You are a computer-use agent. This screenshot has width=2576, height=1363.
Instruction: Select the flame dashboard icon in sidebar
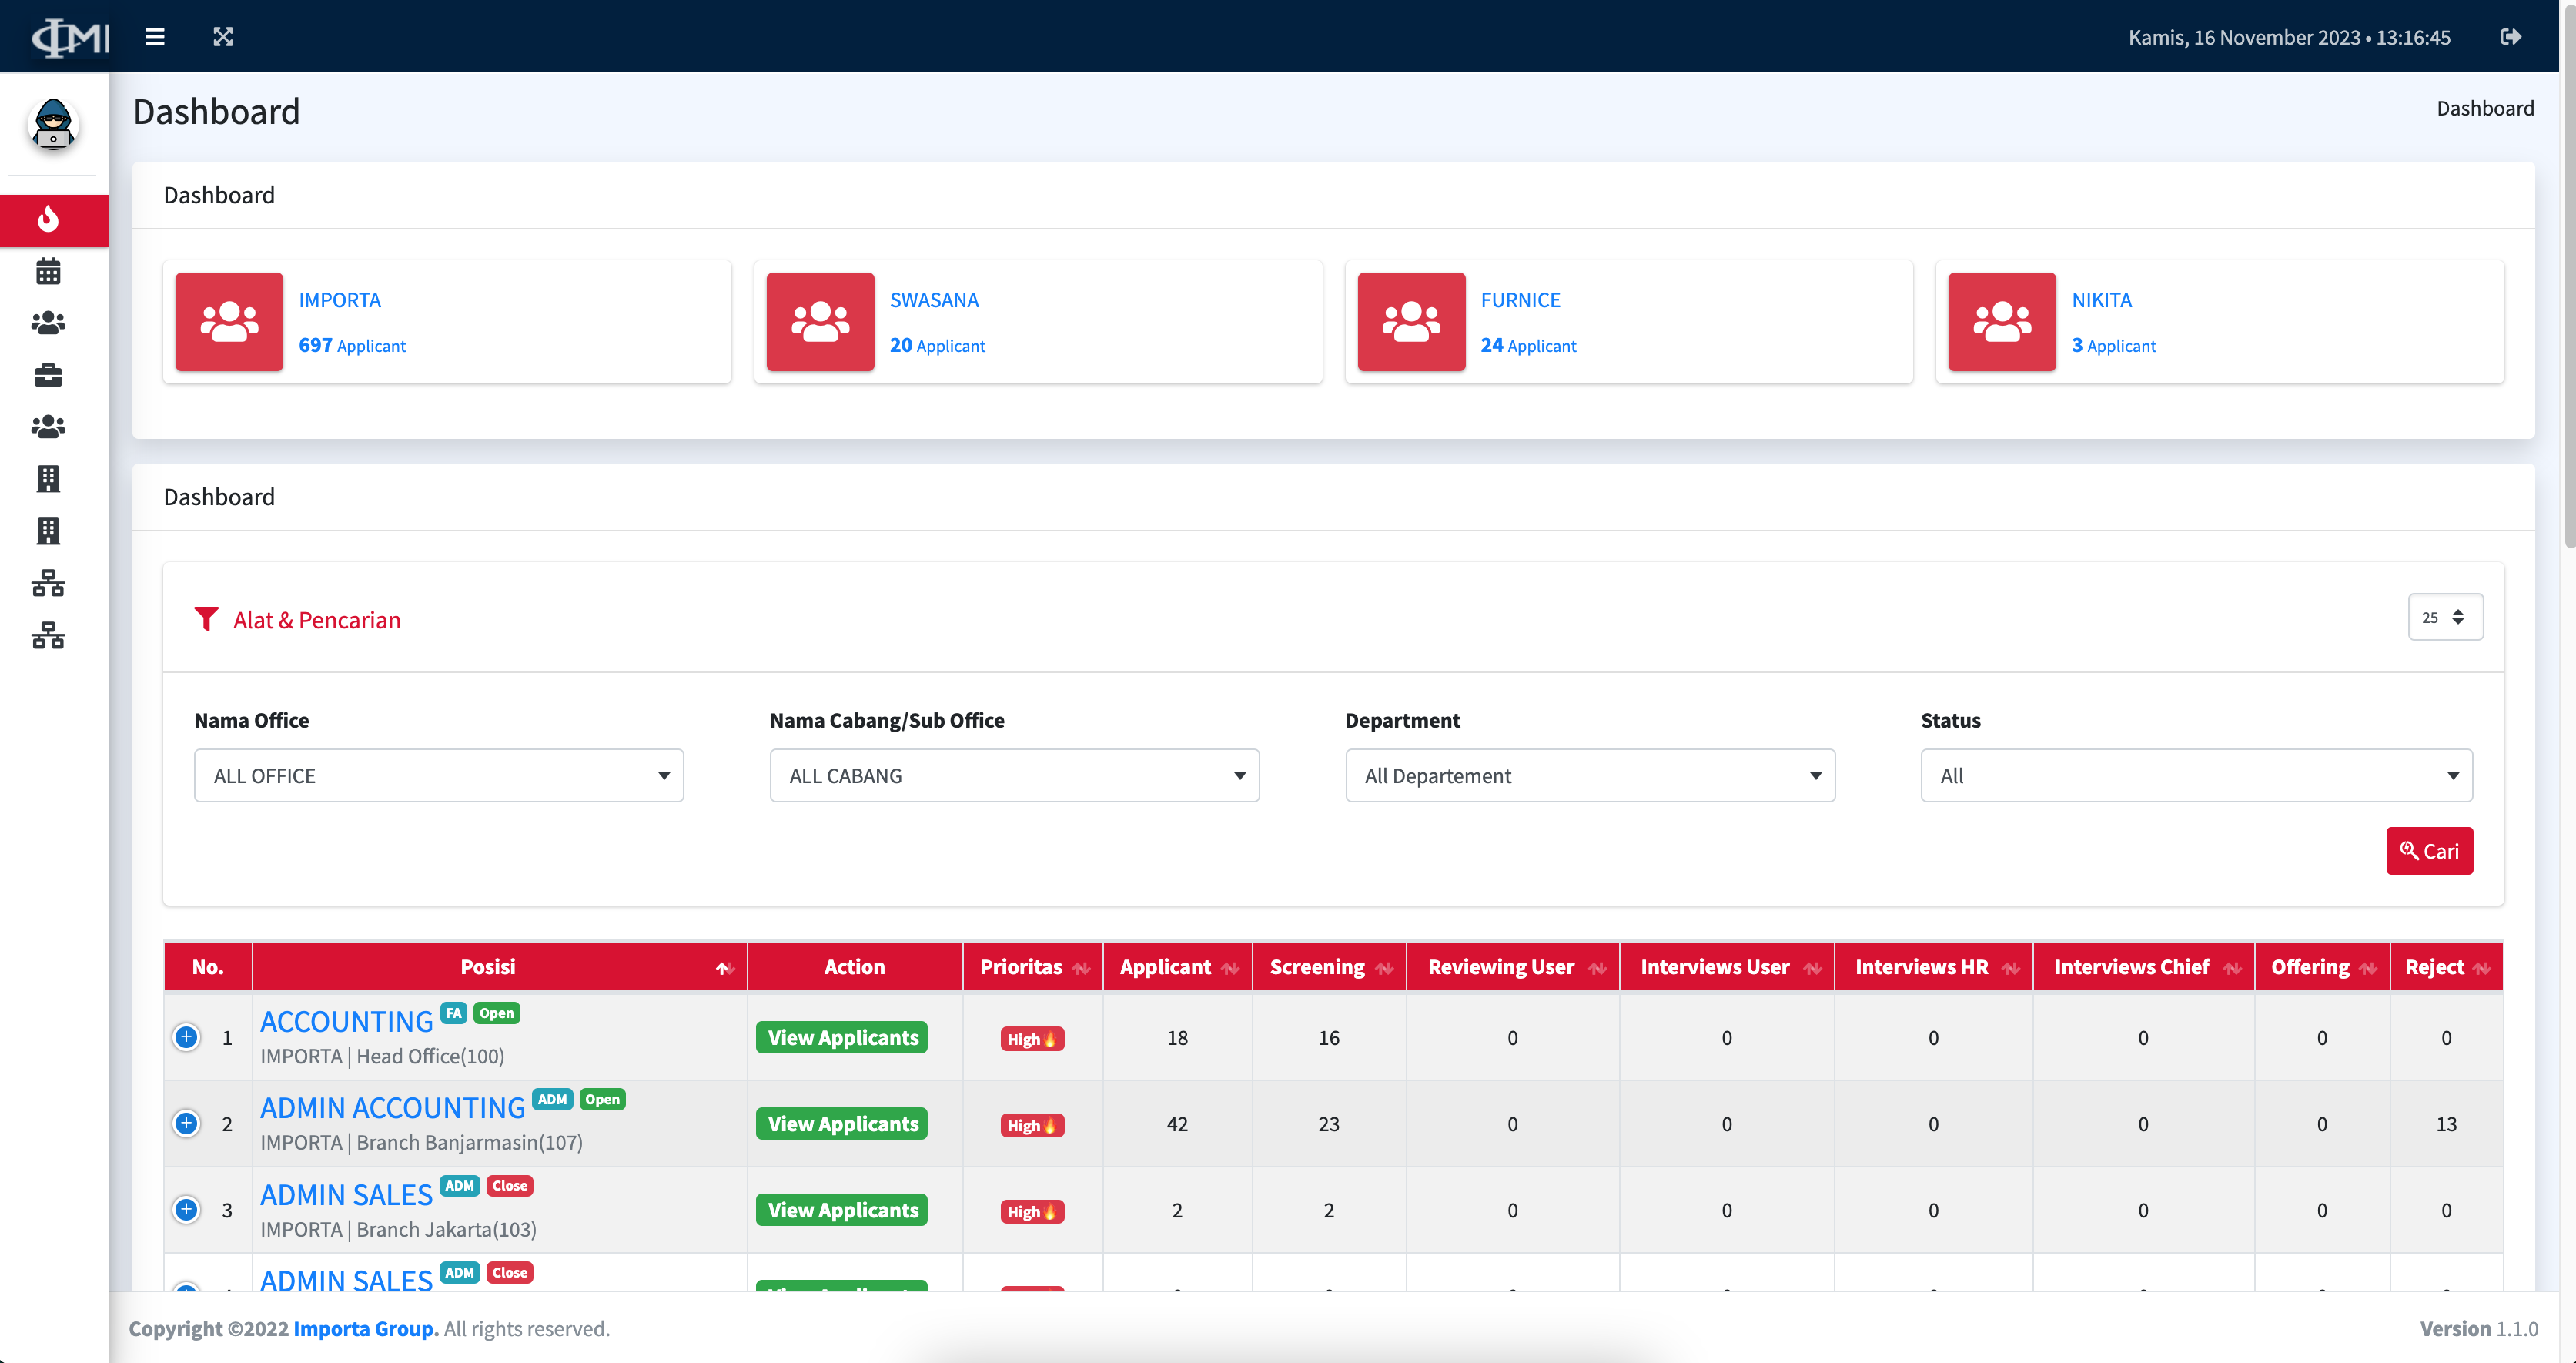48,219
